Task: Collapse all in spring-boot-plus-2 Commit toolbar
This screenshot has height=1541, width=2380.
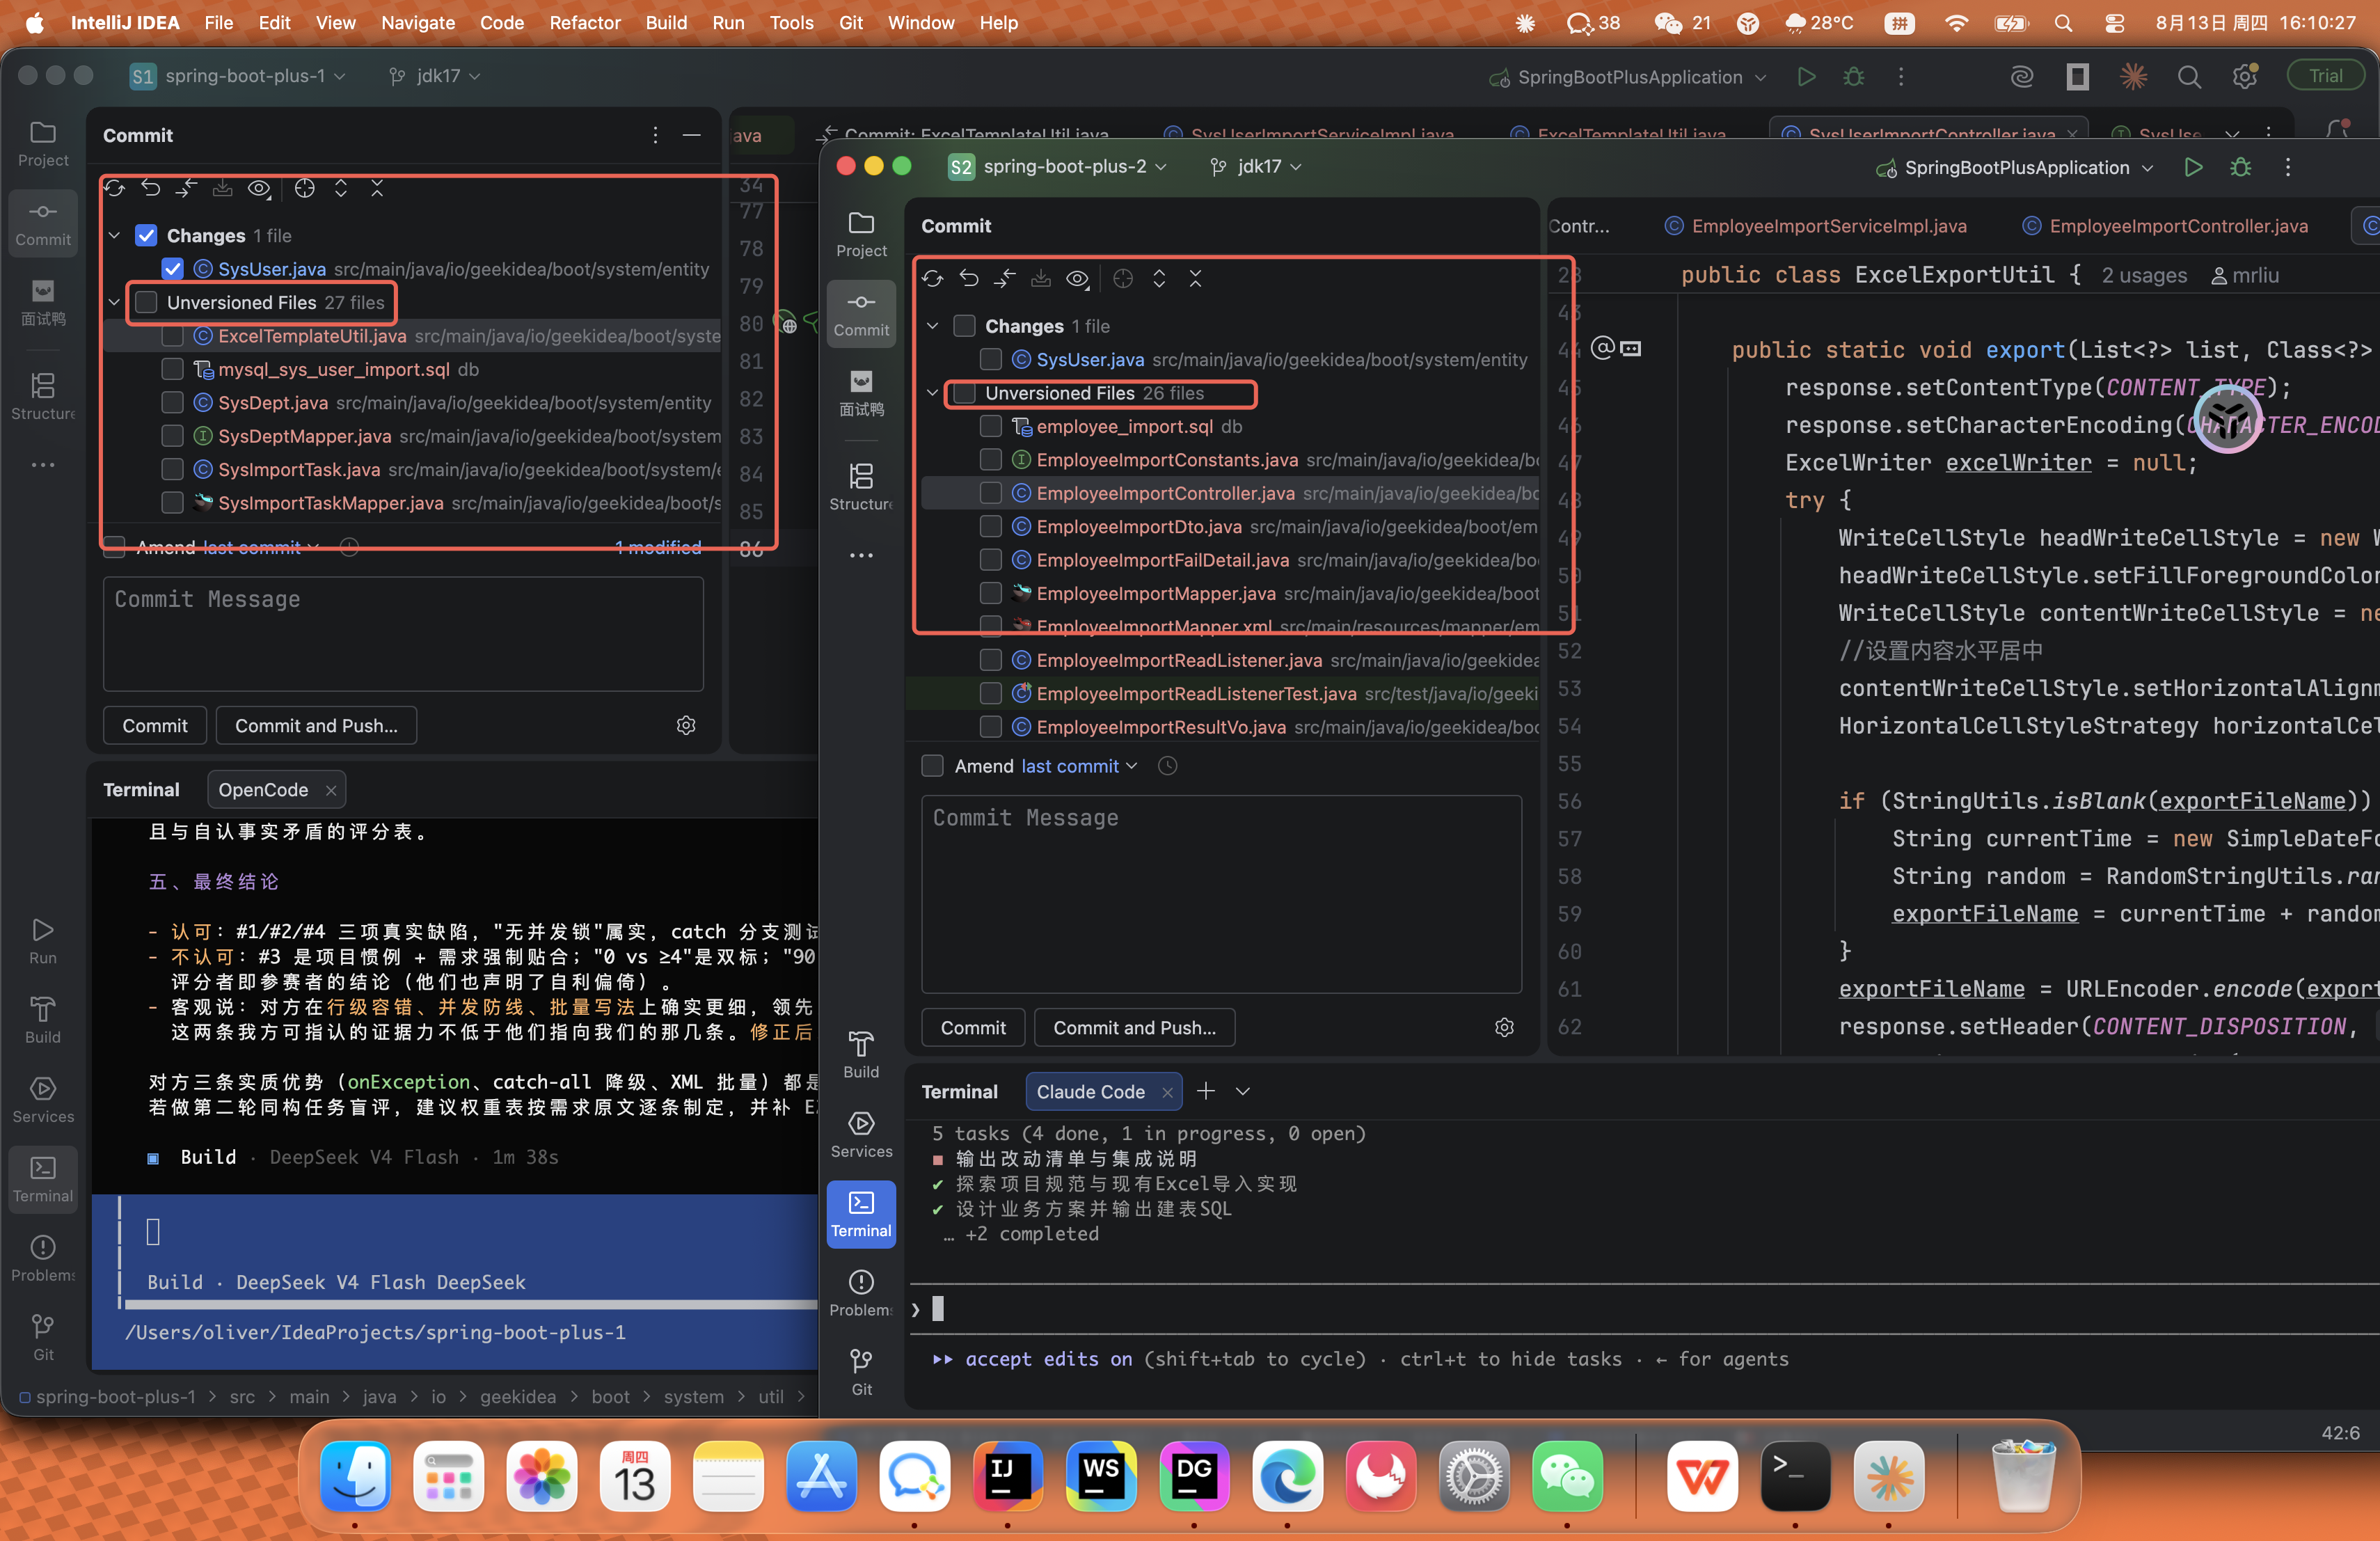Action: pos(1195,279)
